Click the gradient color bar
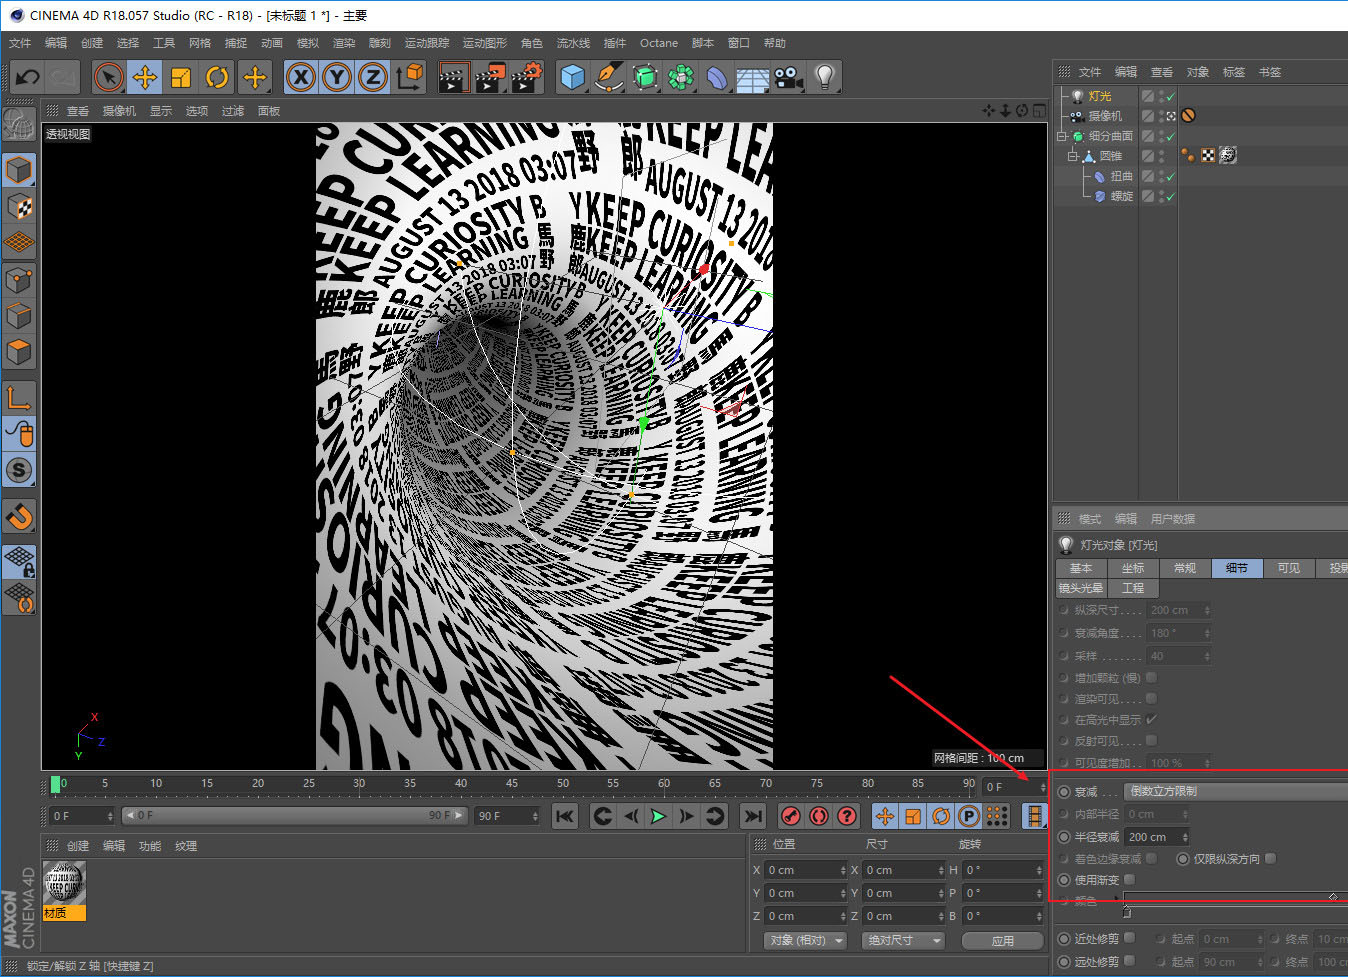This screenshot has width=1348, height=977. (x=1235, y=897)
